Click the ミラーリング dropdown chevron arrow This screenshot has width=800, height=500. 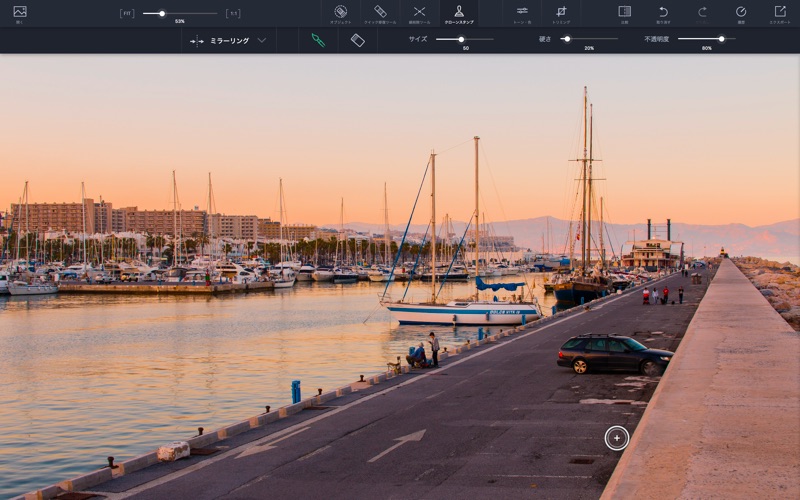[x=262, y=41]
